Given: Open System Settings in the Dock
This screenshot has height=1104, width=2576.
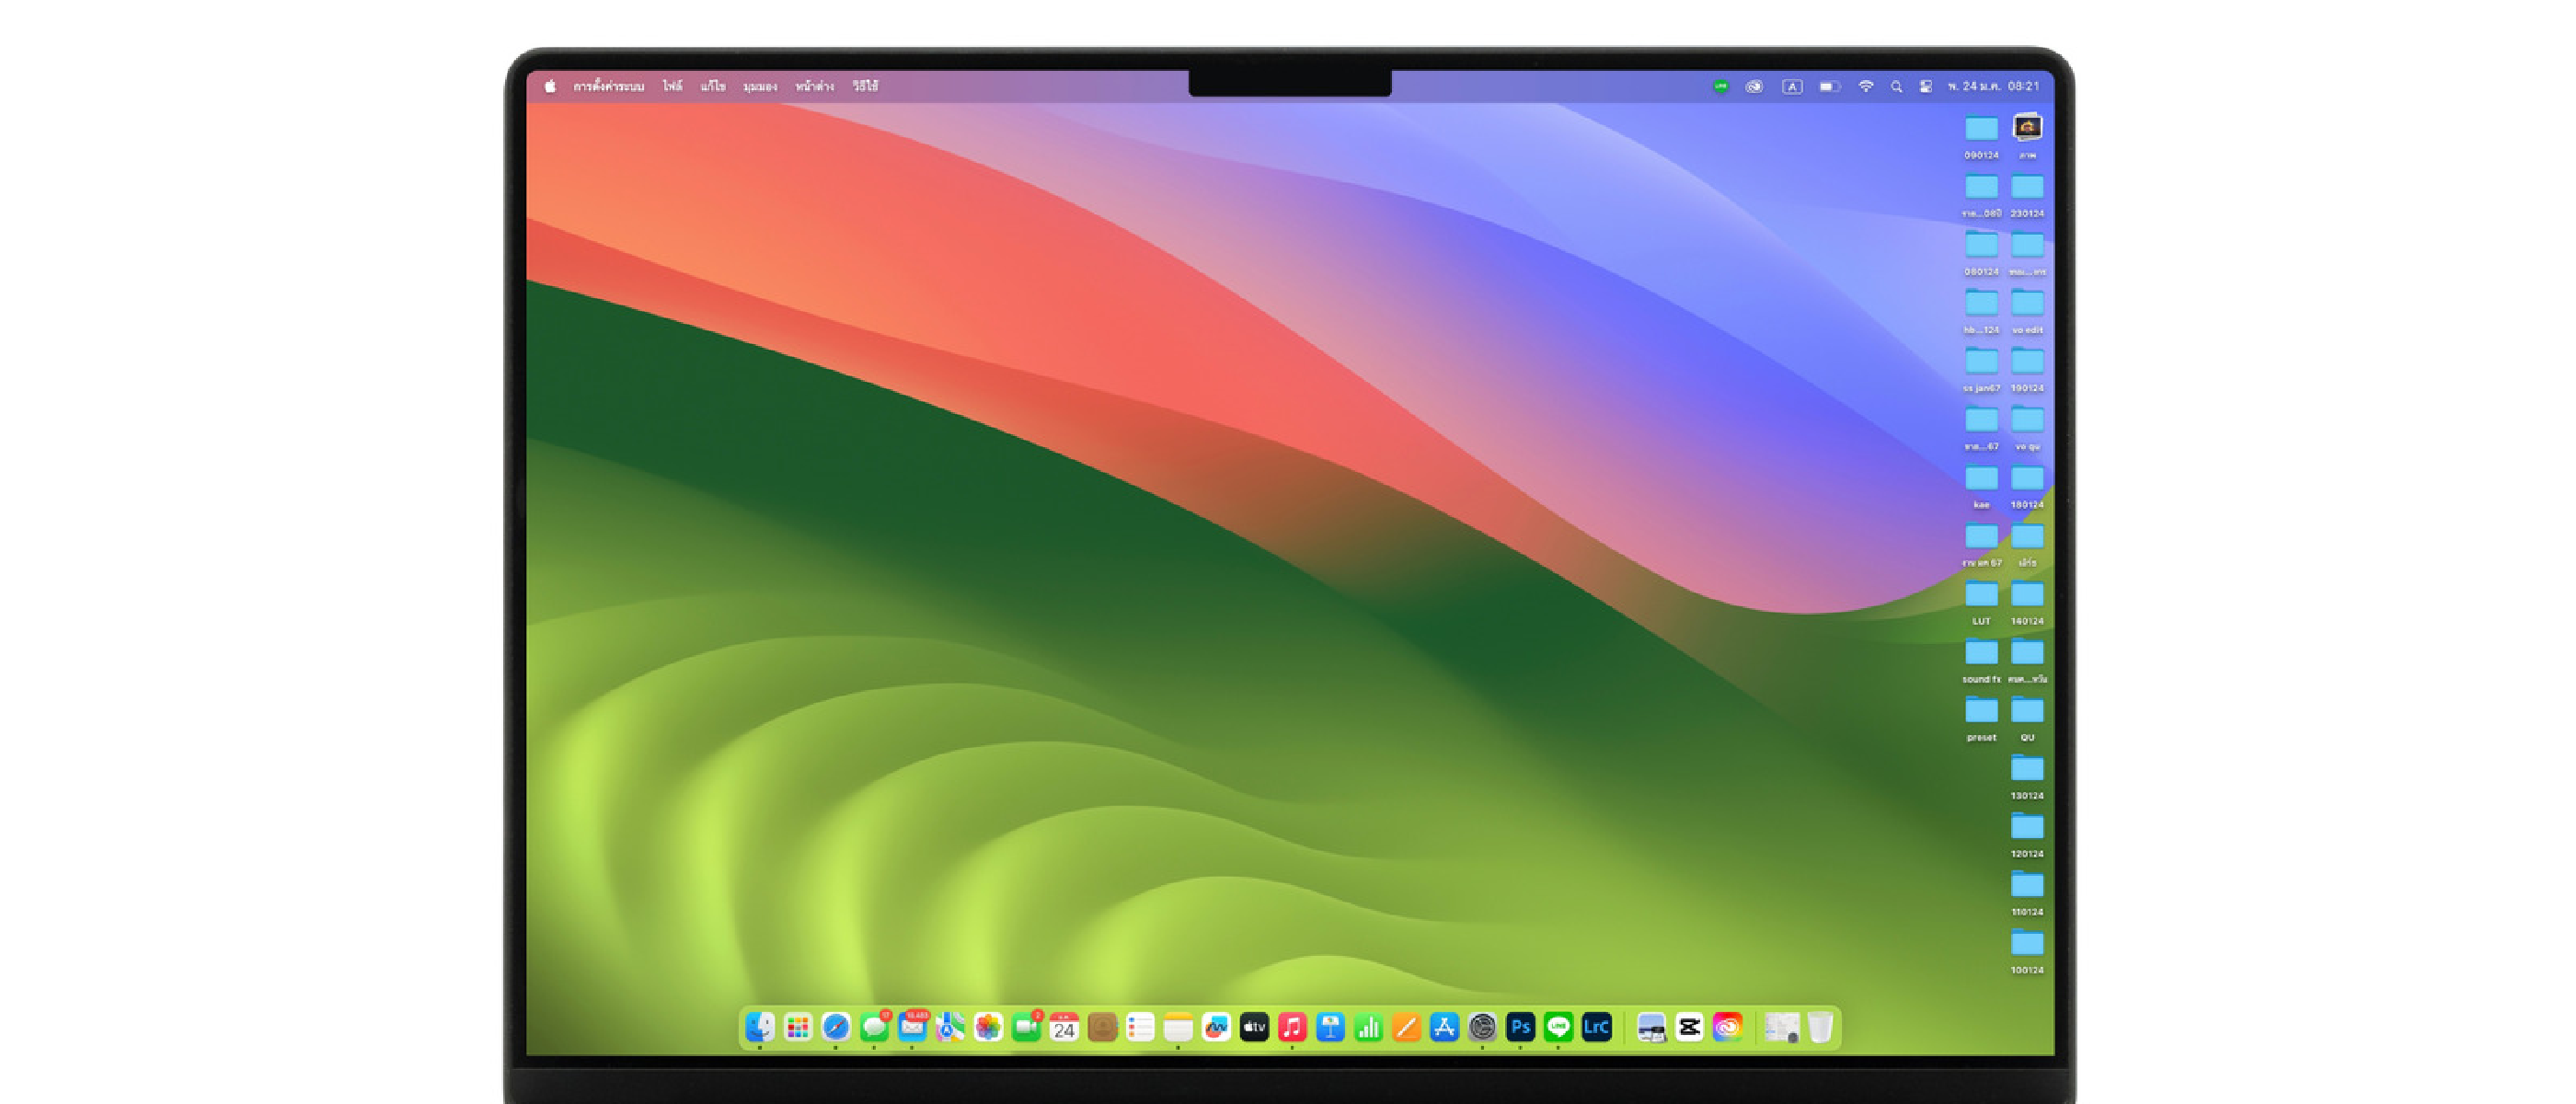Looking at the screenshot, I should pos(1482,1027).
